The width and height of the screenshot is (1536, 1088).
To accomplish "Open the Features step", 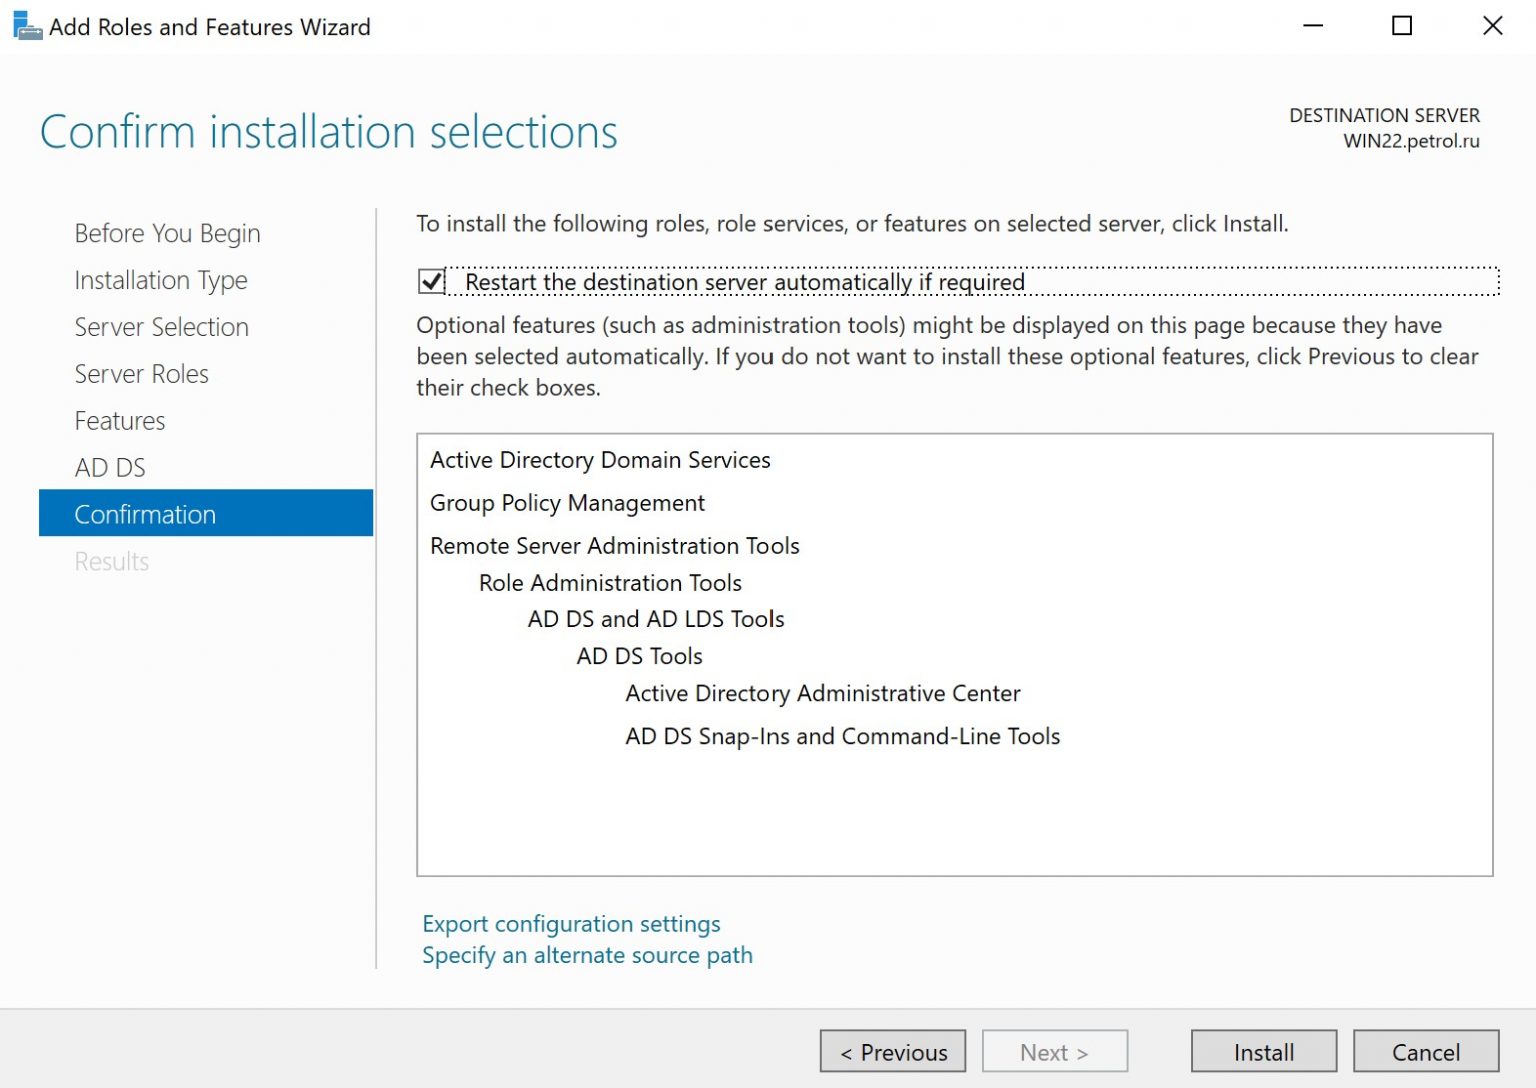I will tap(119, 421).
